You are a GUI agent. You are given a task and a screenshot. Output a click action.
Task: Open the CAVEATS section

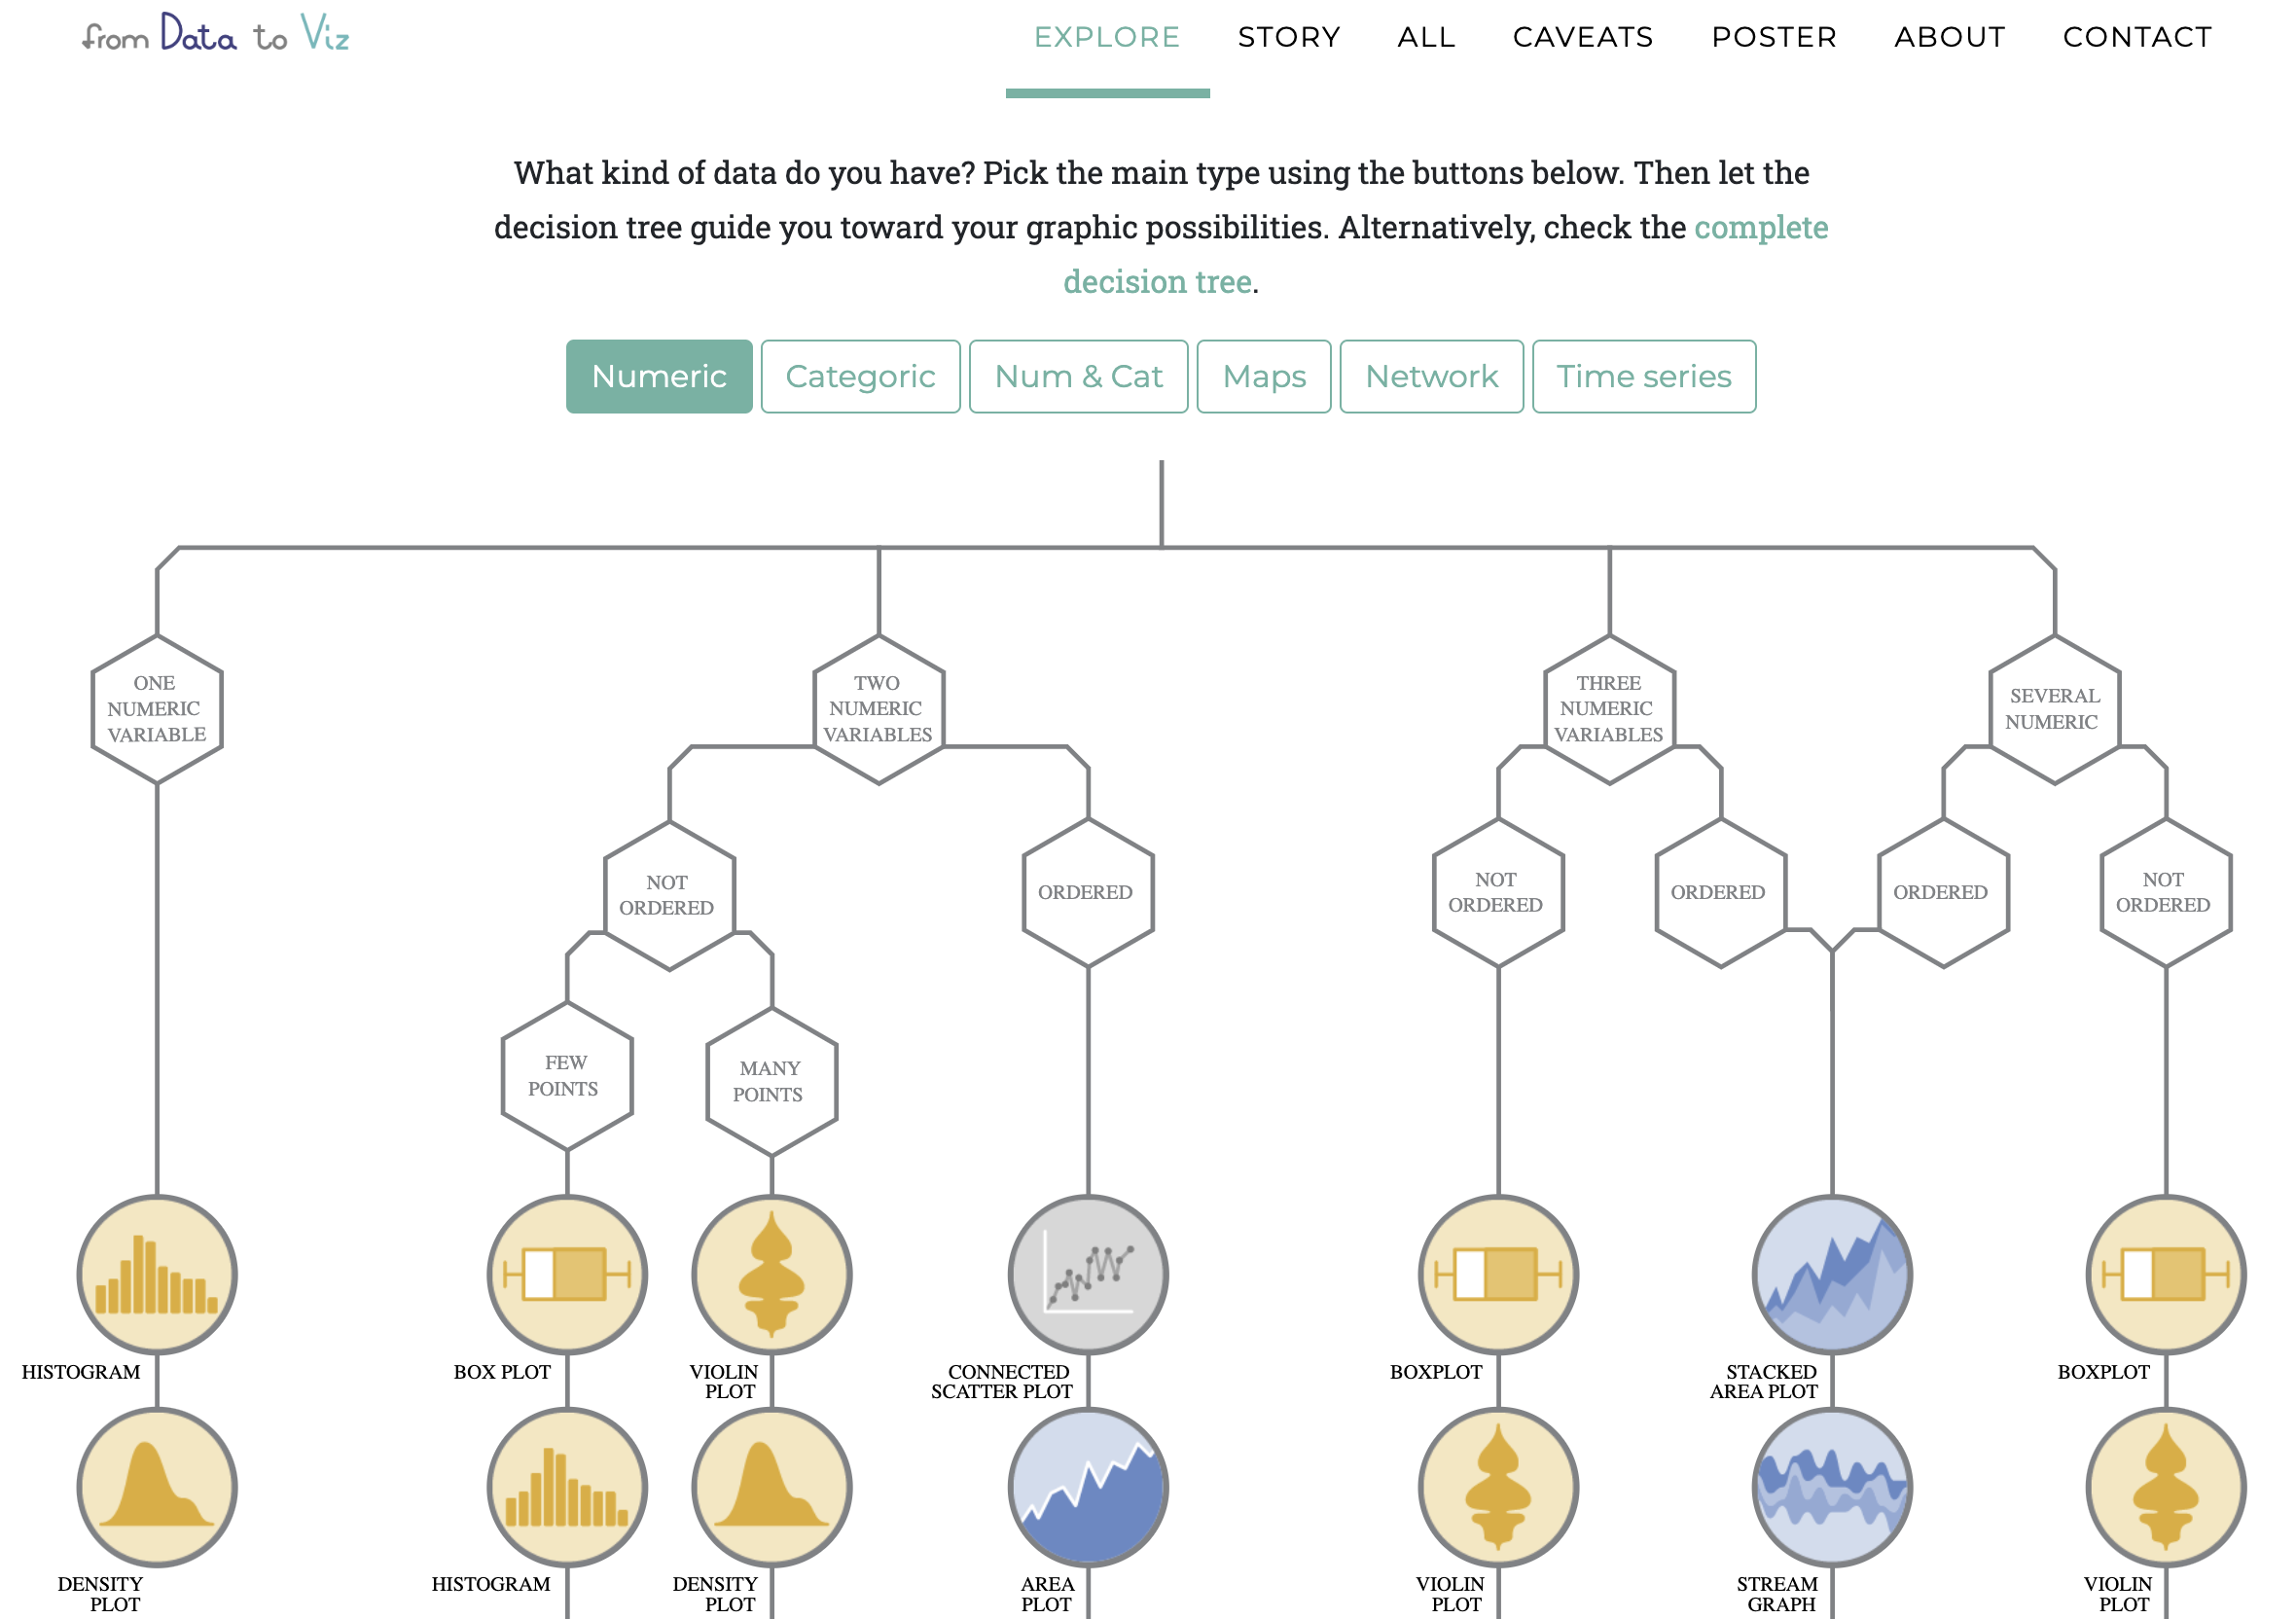point(1583,37)
